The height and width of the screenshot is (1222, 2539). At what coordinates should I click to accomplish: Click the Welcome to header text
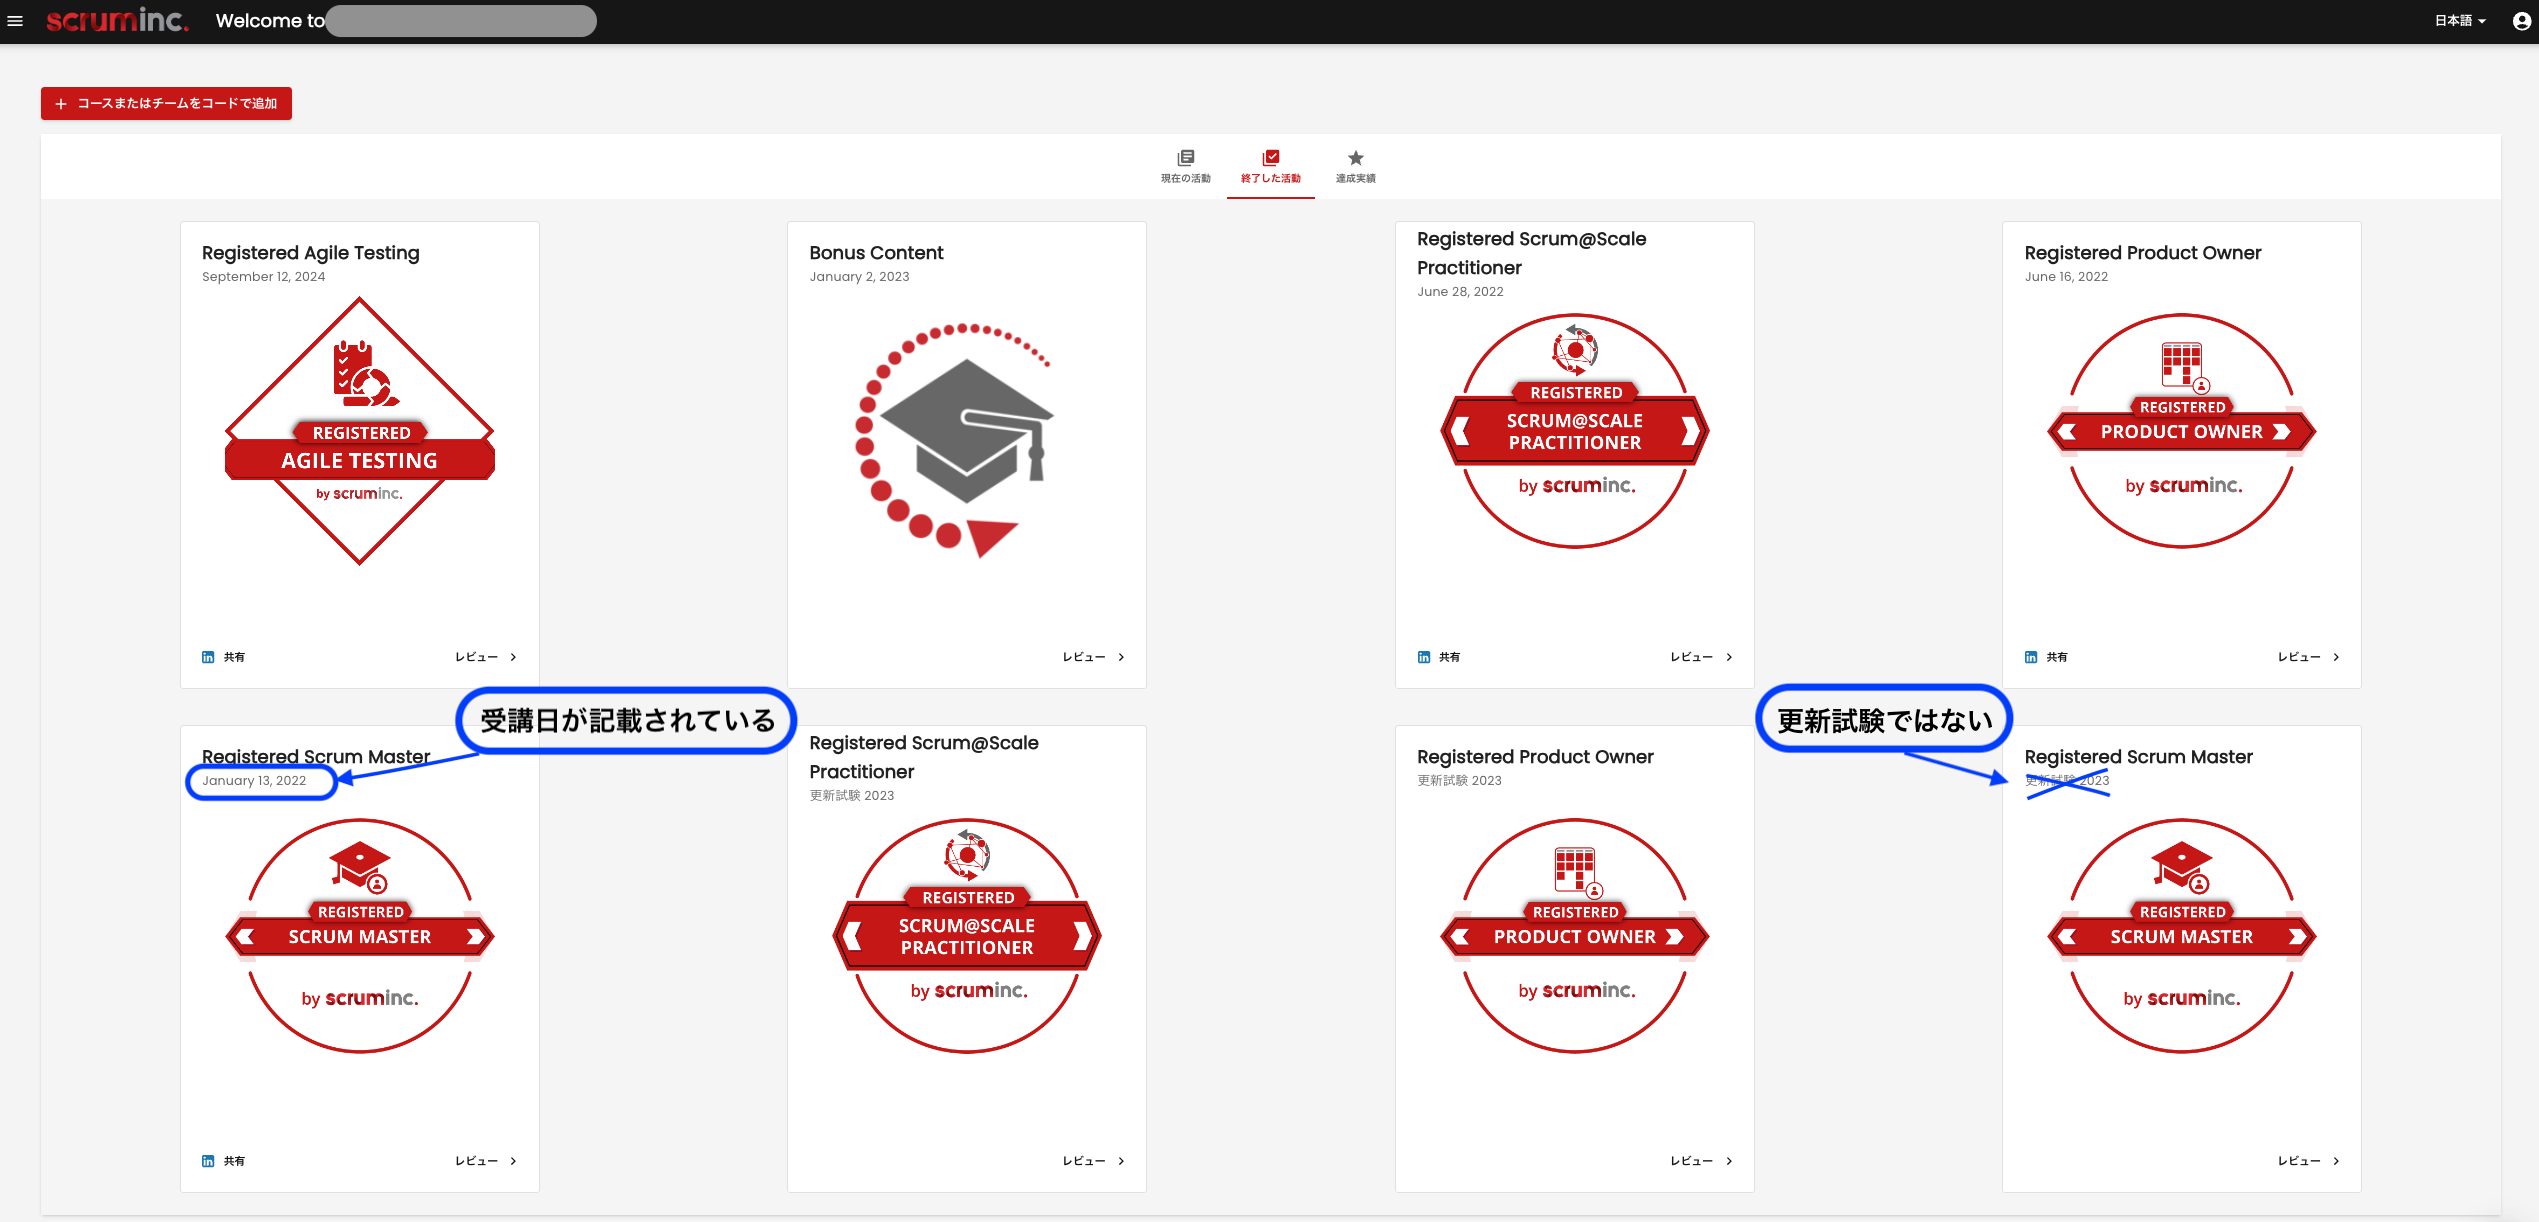[270, 21]
